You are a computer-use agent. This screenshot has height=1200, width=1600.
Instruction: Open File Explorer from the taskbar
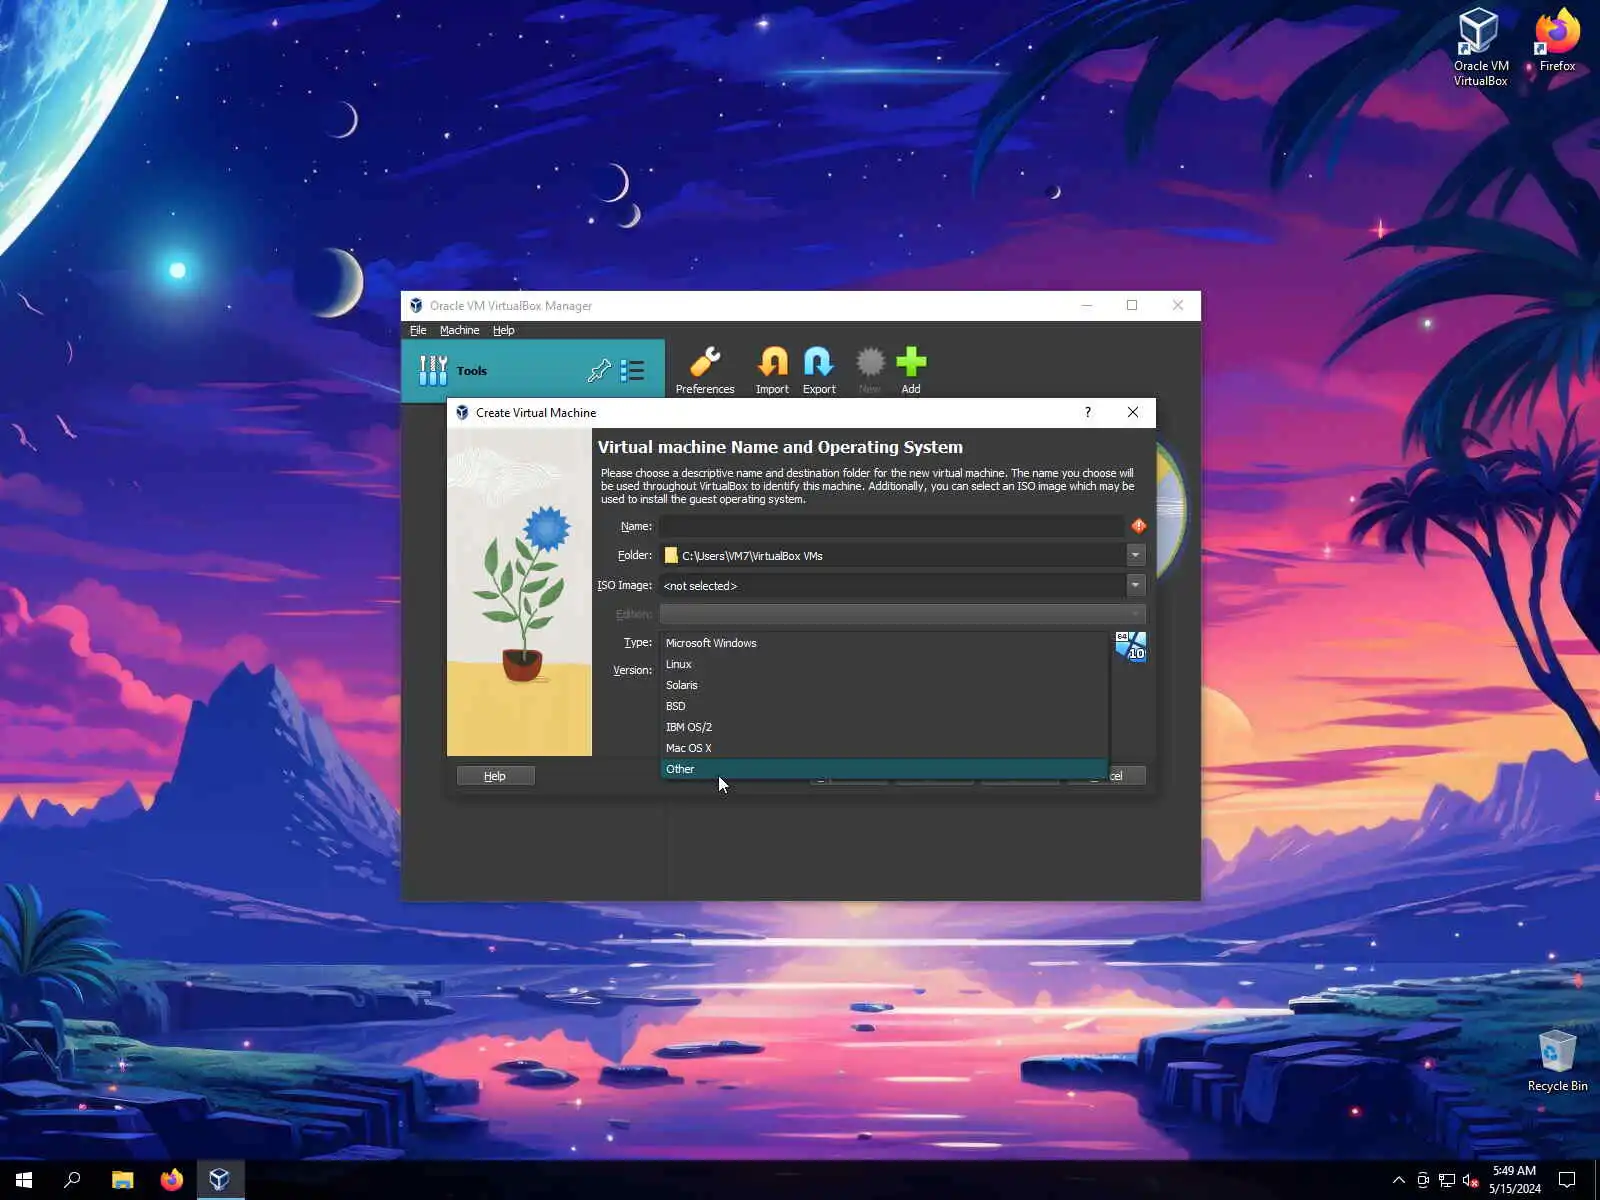coord(122,1180)
